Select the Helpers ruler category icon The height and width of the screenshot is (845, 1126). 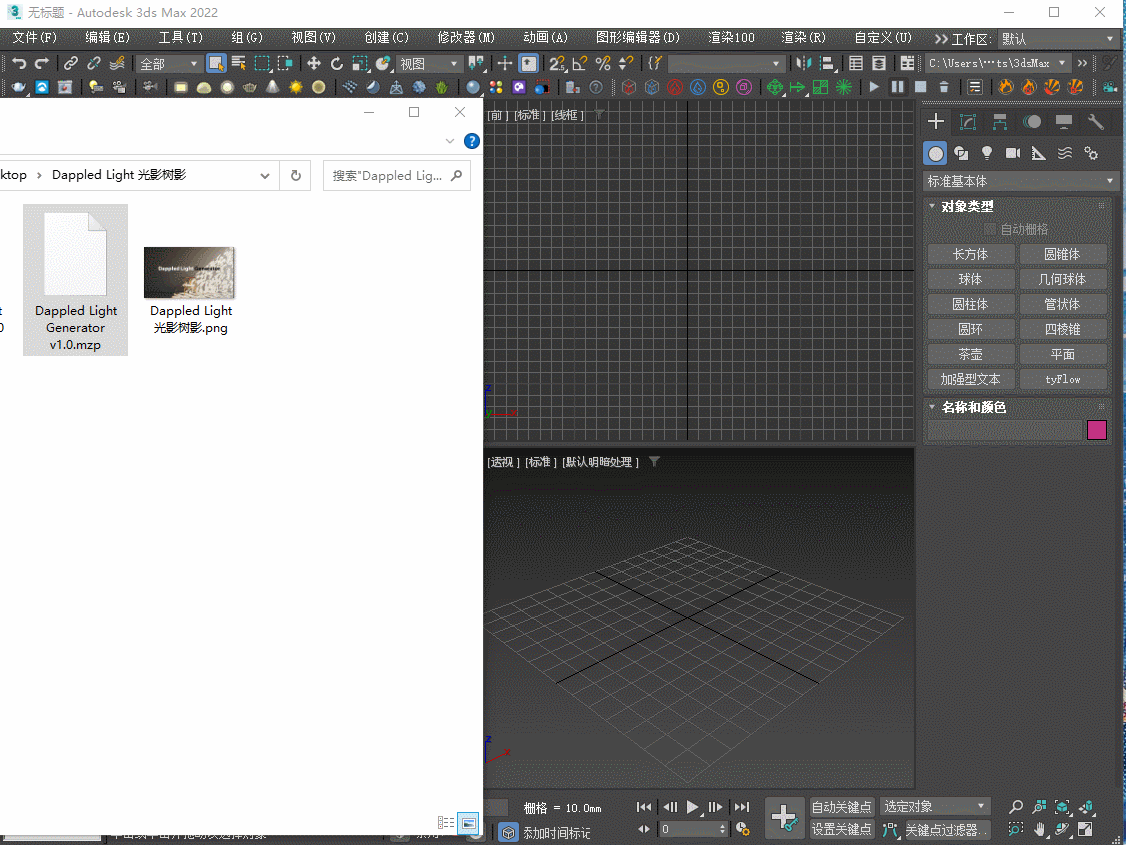point(1039,154)
